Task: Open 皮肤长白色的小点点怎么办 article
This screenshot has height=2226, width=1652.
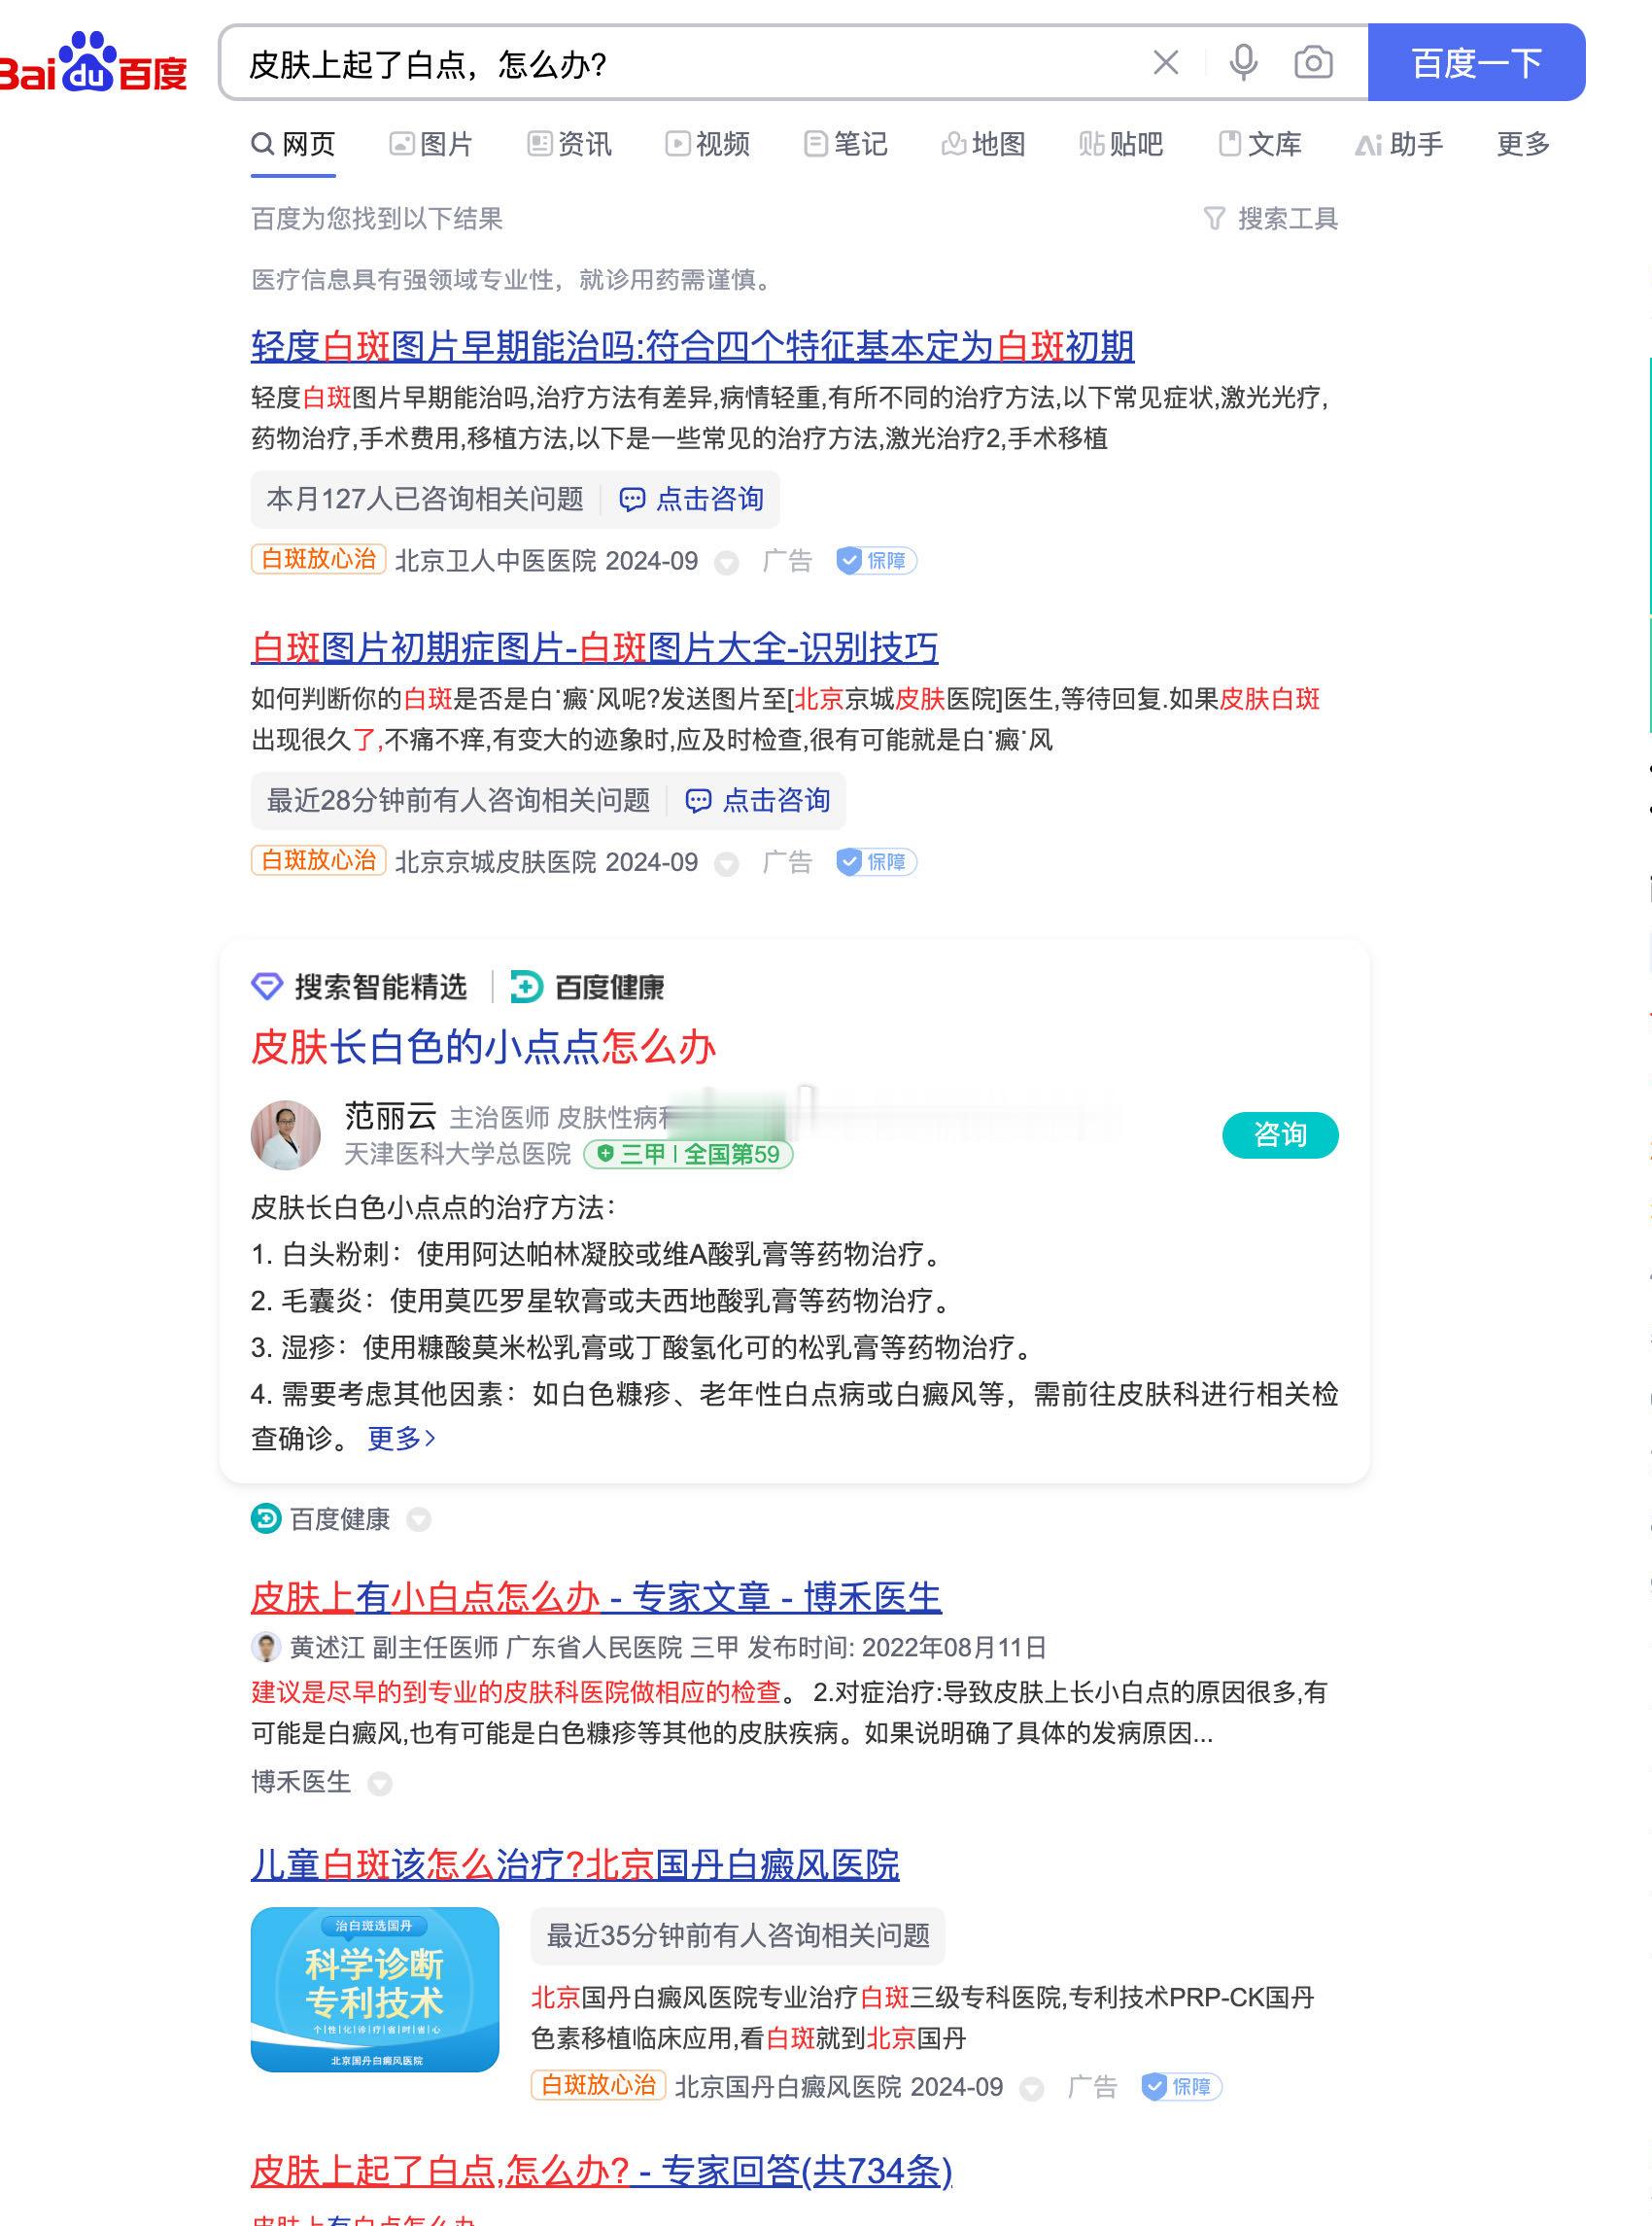Action: pyautogui.click(x=483, y=1047)
